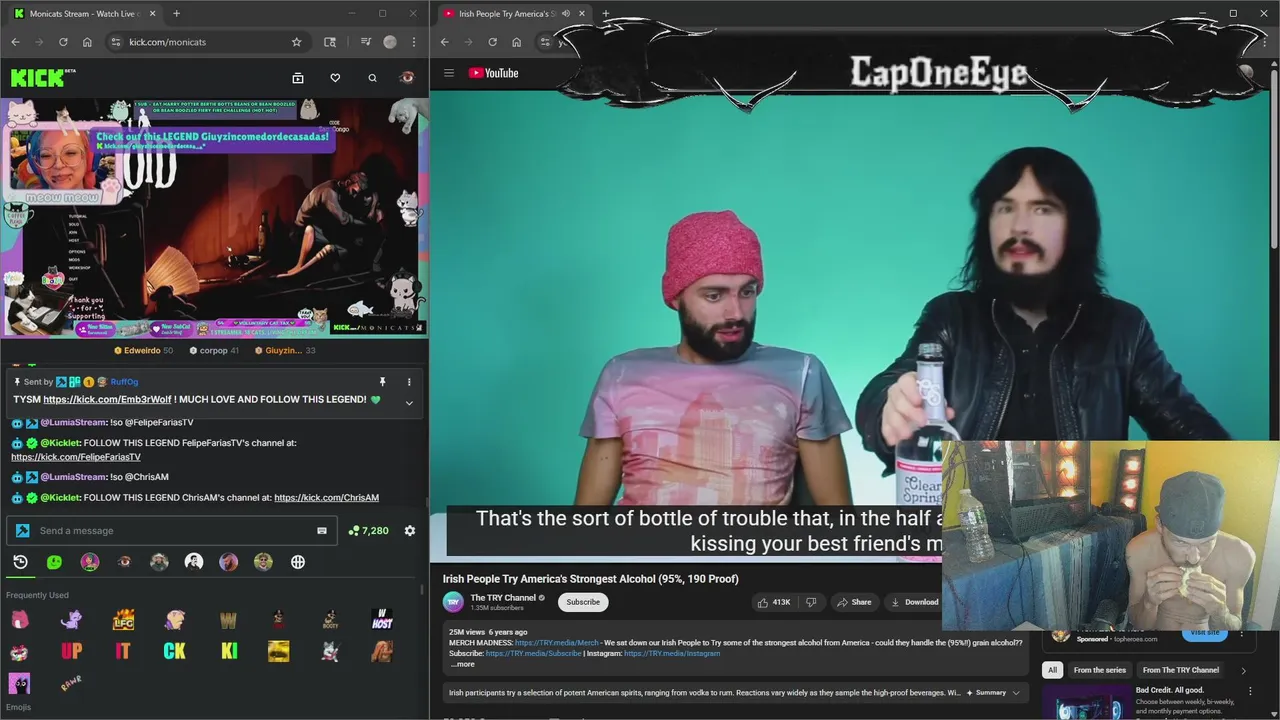Toggle emote keyboard icon in chat input
Image resolution: width=1280 pixels, height=720 pixels.
point(322,531)
